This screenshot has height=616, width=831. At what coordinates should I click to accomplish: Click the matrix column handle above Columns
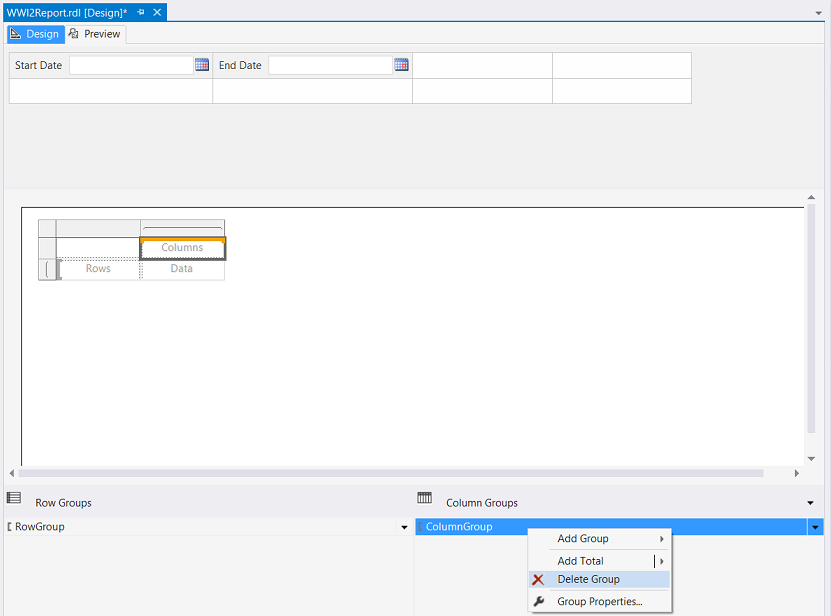tap(182, 228)
